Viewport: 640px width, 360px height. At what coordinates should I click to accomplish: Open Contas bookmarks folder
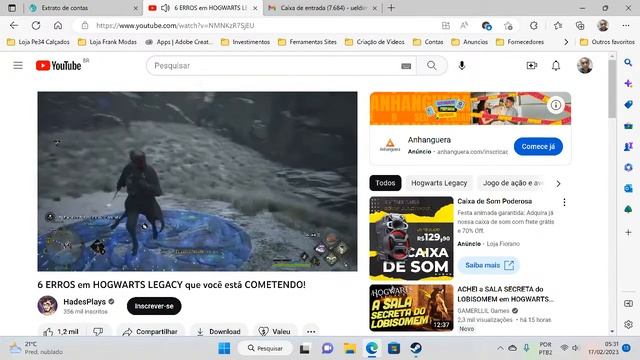pyautogui.click(x=428, y=42)
